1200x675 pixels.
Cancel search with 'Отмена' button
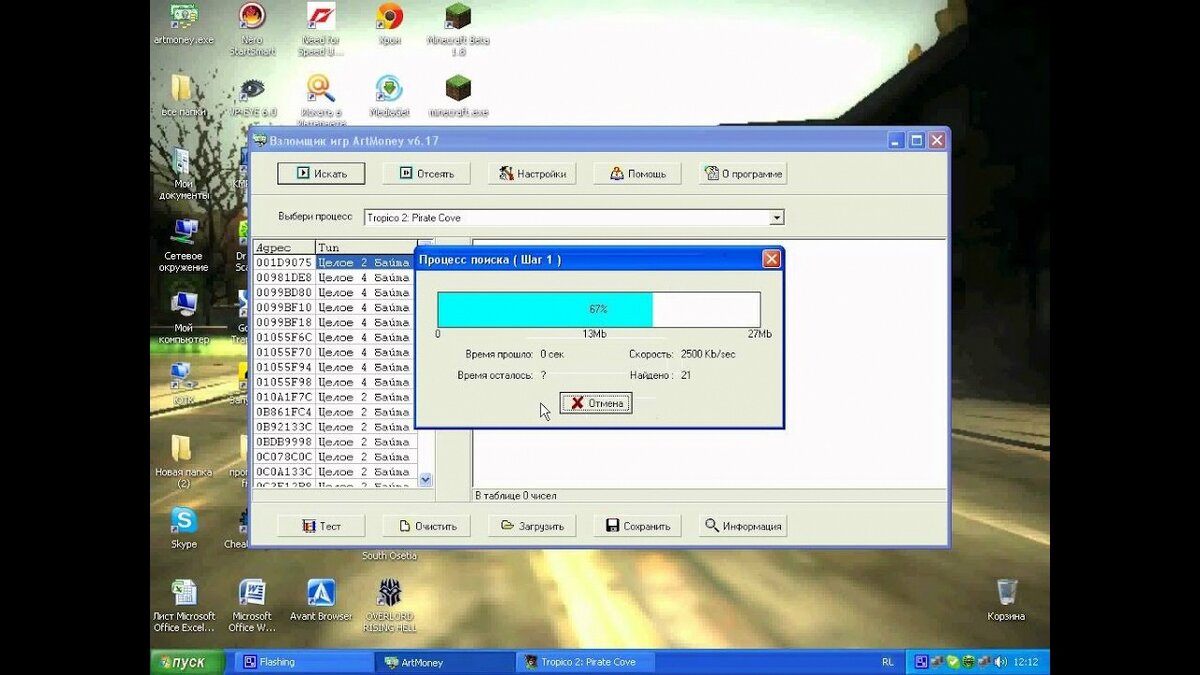coord(596,403)
